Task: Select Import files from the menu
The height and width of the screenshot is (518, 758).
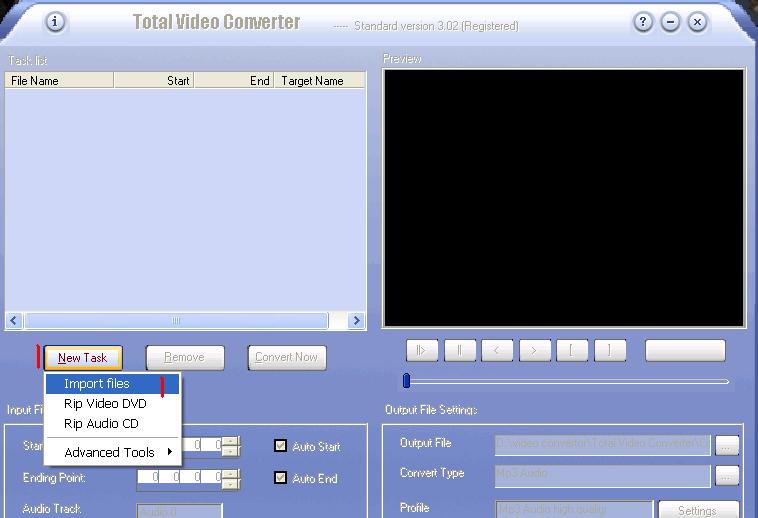Action: tap(112, 384)
